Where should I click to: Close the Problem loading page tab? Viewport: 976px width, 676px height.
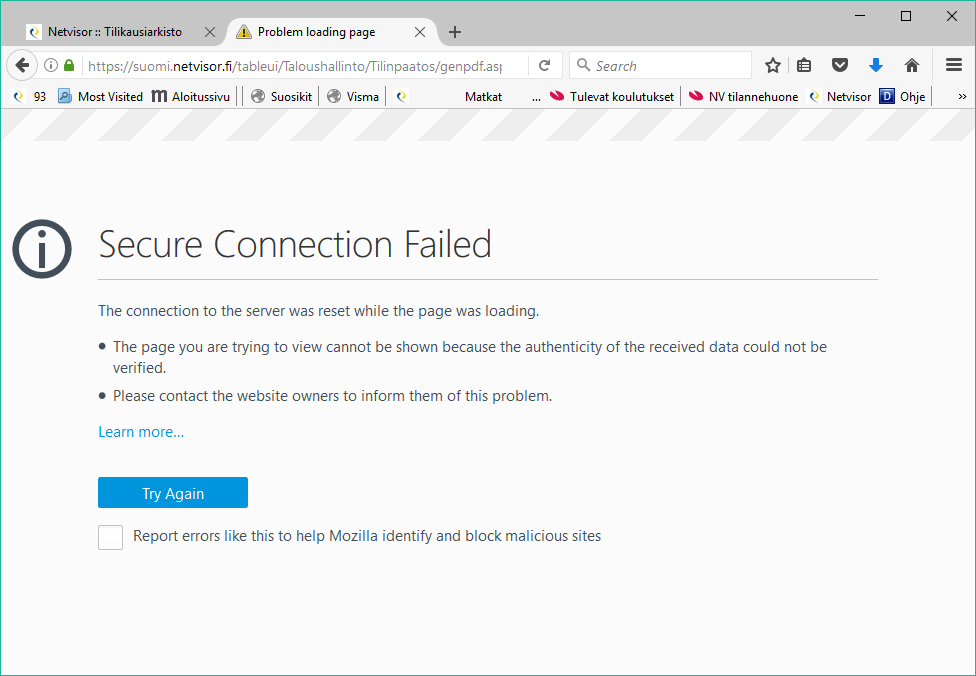(420, 32)
